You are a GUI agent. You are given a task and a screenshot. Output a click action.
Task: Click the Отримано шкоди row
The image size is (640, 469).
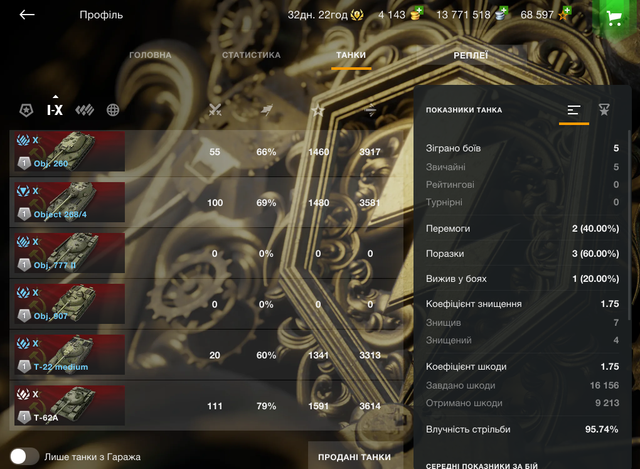point(522,403)
